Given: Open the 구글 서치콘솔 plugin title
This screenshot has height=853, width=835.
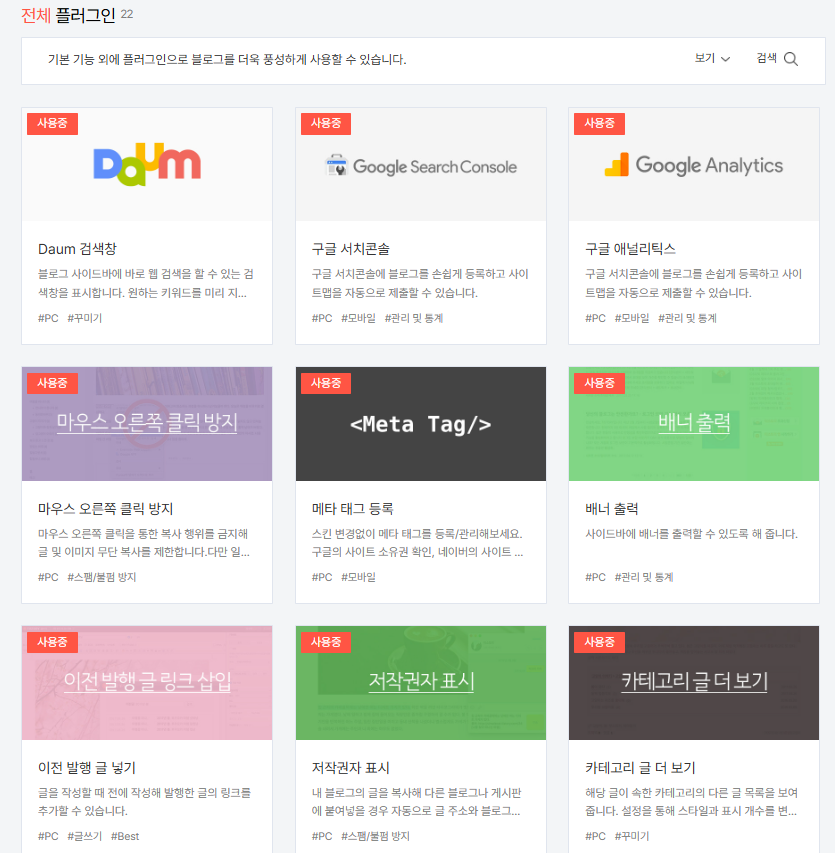Looking at the screenshot, I should pyautogui.click(x=351, y=249).
